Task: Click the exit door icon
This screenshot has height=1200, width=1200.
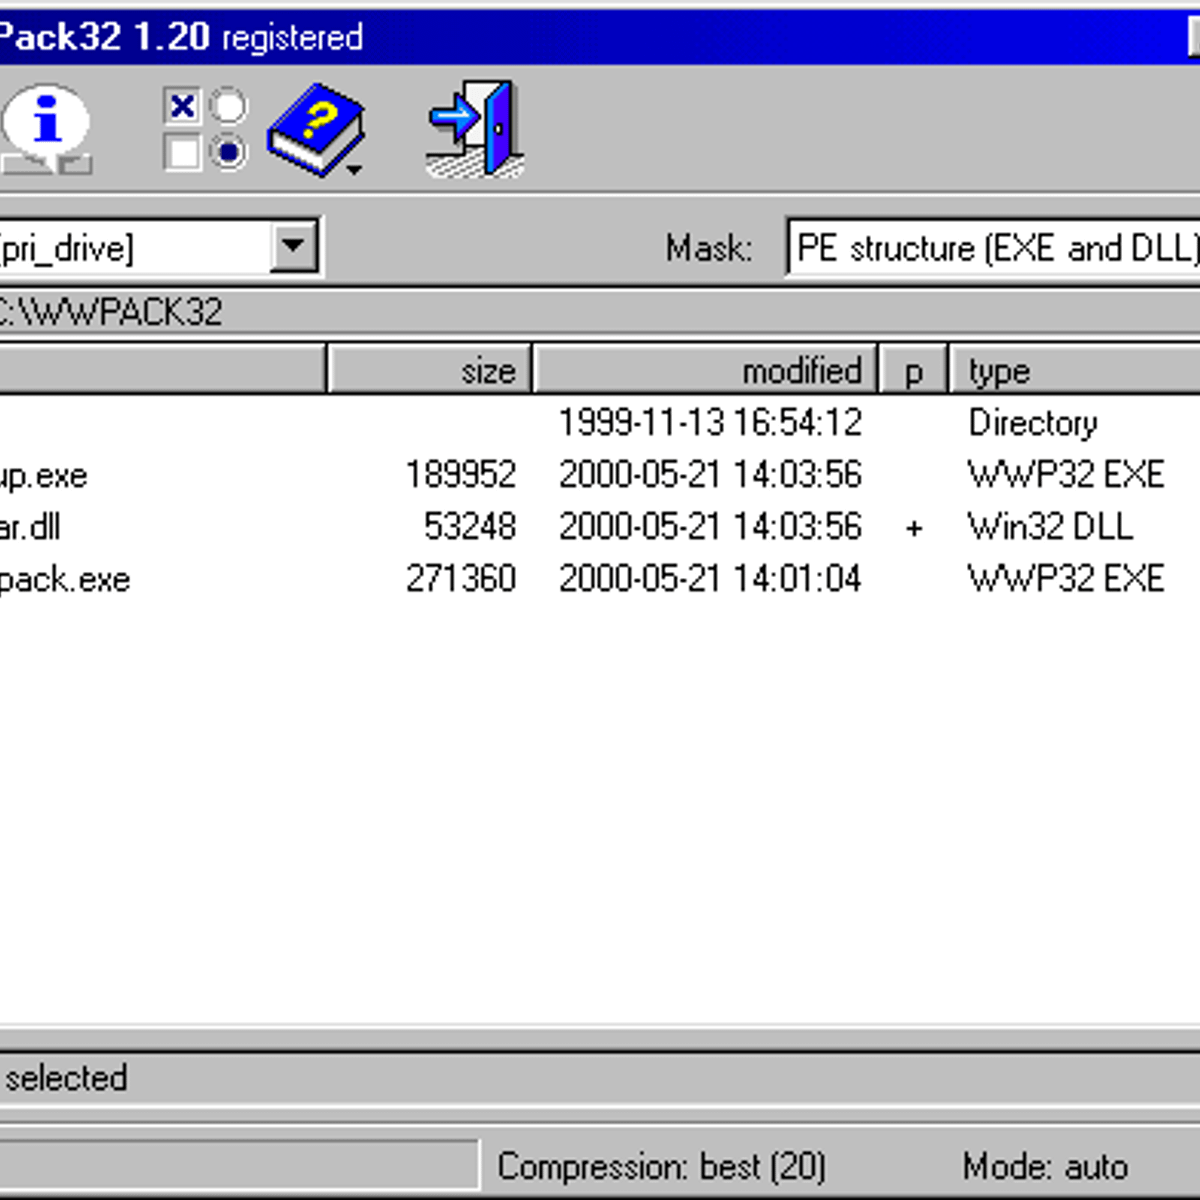Action: point(477,129)
